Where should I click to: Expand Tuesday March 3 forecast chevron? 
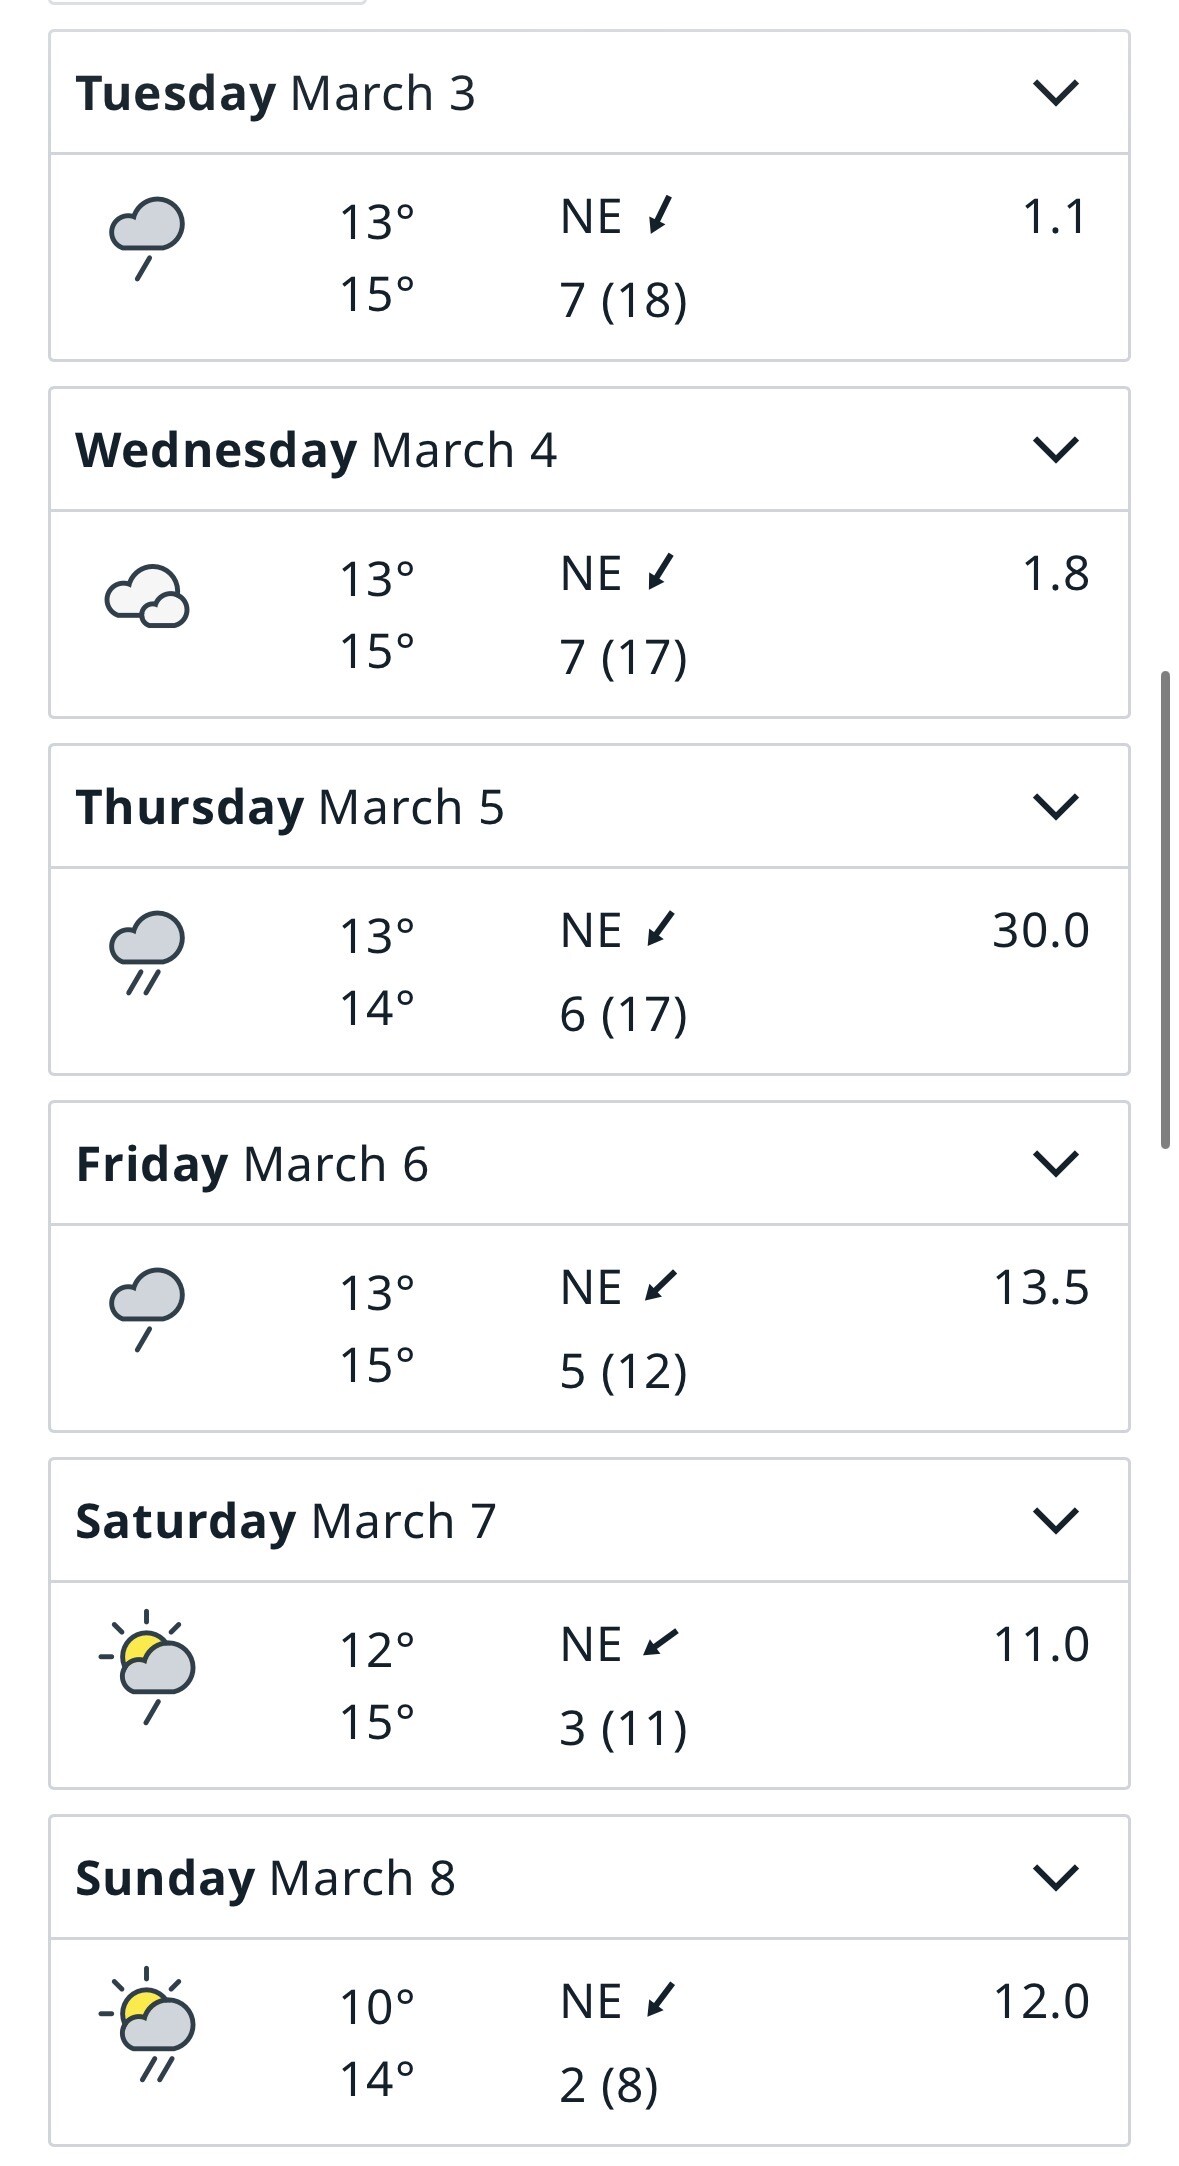pos(1055,93)
